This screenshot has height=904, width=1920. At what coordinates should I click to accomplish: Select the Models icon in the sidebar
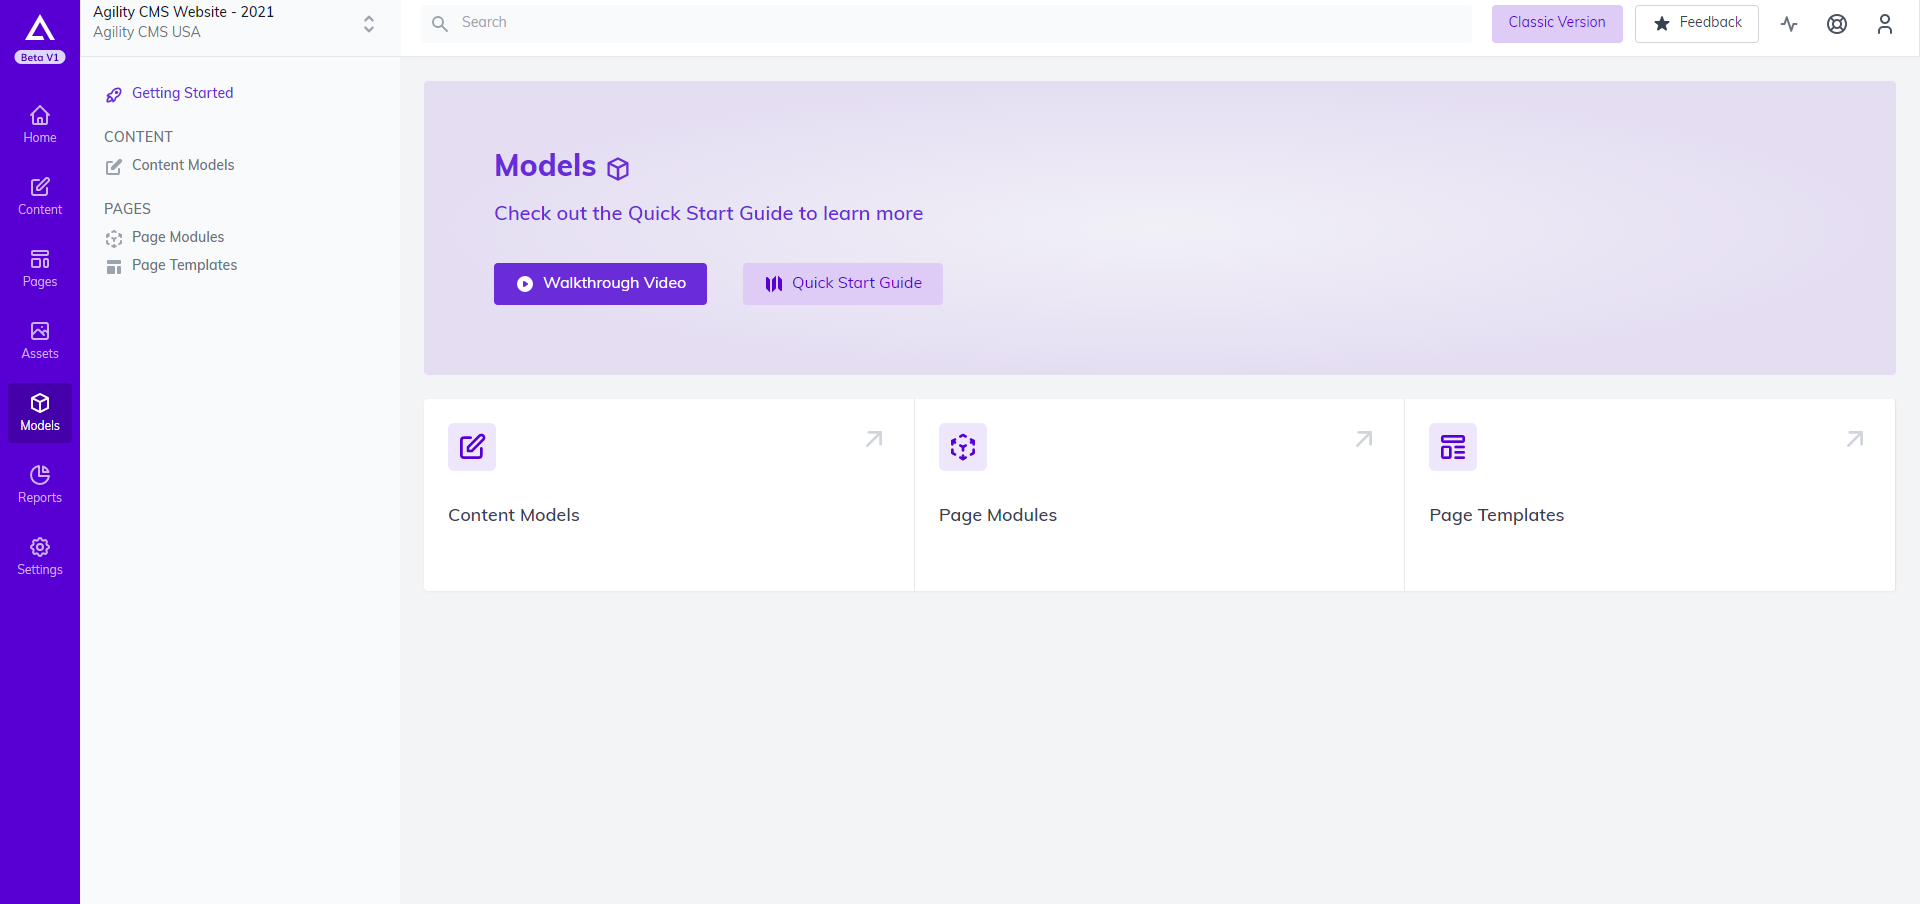click(40, 411)
